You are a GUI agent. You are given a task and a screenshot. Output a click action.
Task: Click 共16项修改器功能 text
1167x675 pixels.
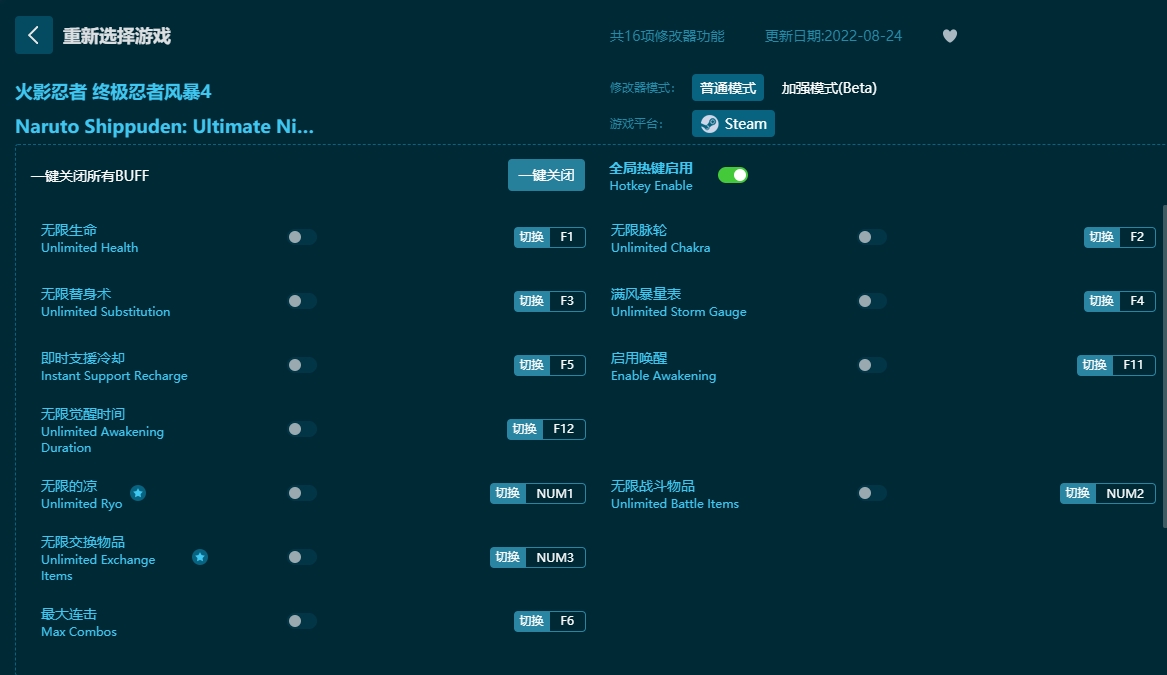tap(667, 36)
